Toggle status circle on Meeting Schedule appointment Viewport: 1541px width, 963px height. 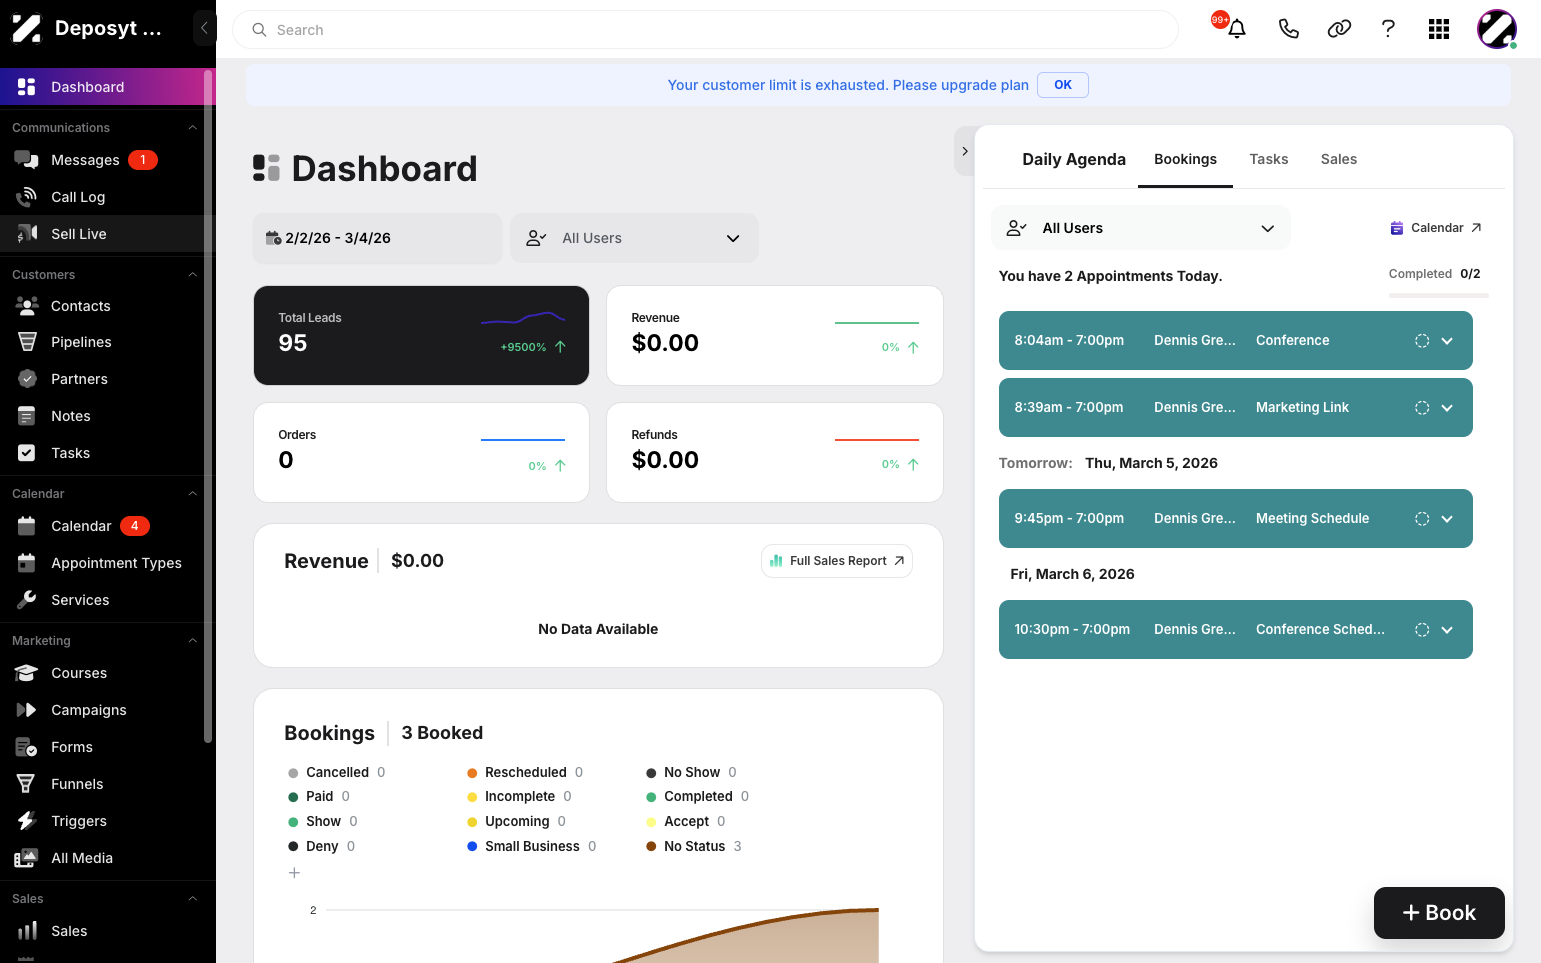pyautogui.click(x=1422, y=519)
